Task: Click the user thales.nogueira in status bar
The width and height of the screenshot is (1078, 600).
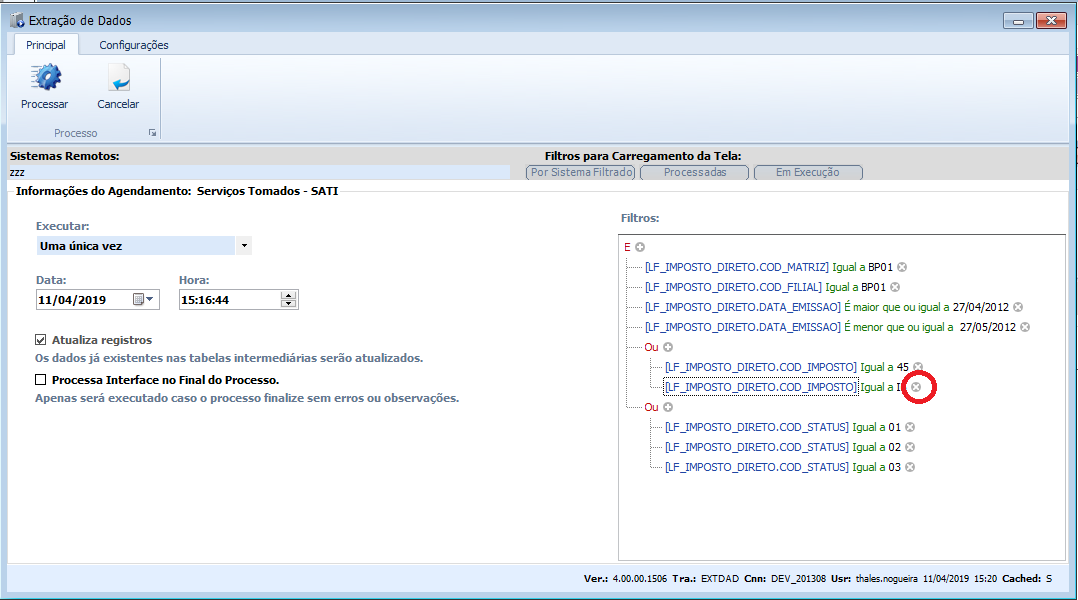Action: [886, 579]
